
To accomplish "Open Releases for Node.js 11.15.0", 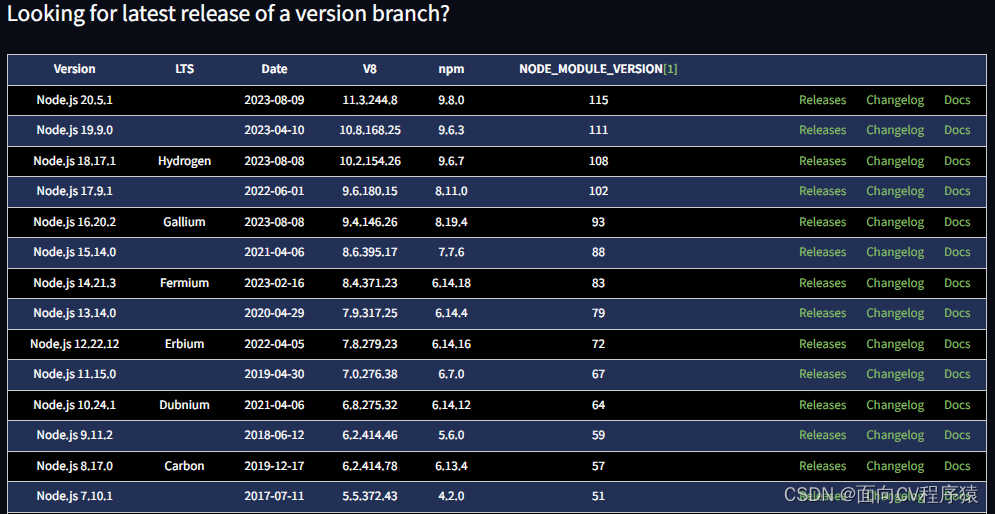I will click(822, 374).
